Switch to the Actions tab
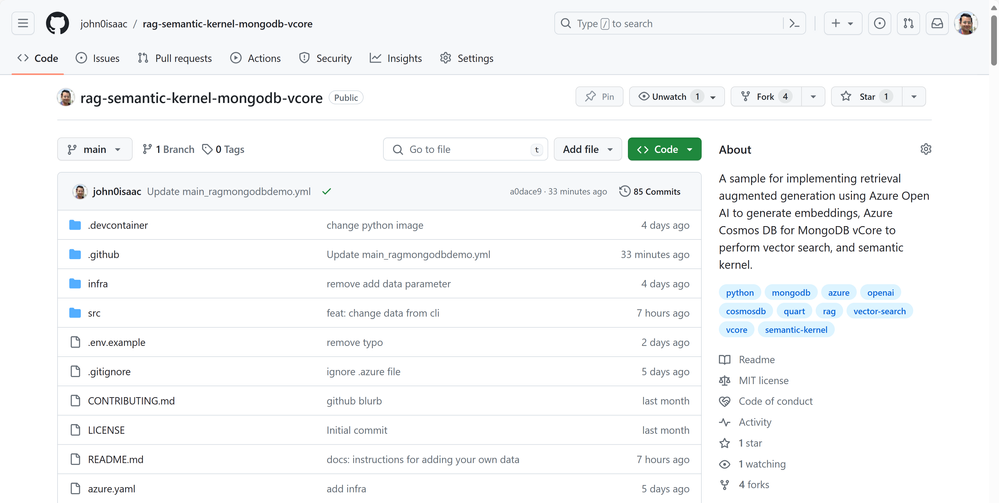The image size is (999, 503). [255, 58]
